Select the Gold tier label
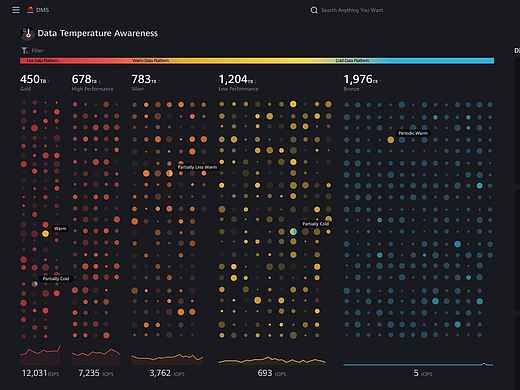The image size is (520, 390). [25, 89]
